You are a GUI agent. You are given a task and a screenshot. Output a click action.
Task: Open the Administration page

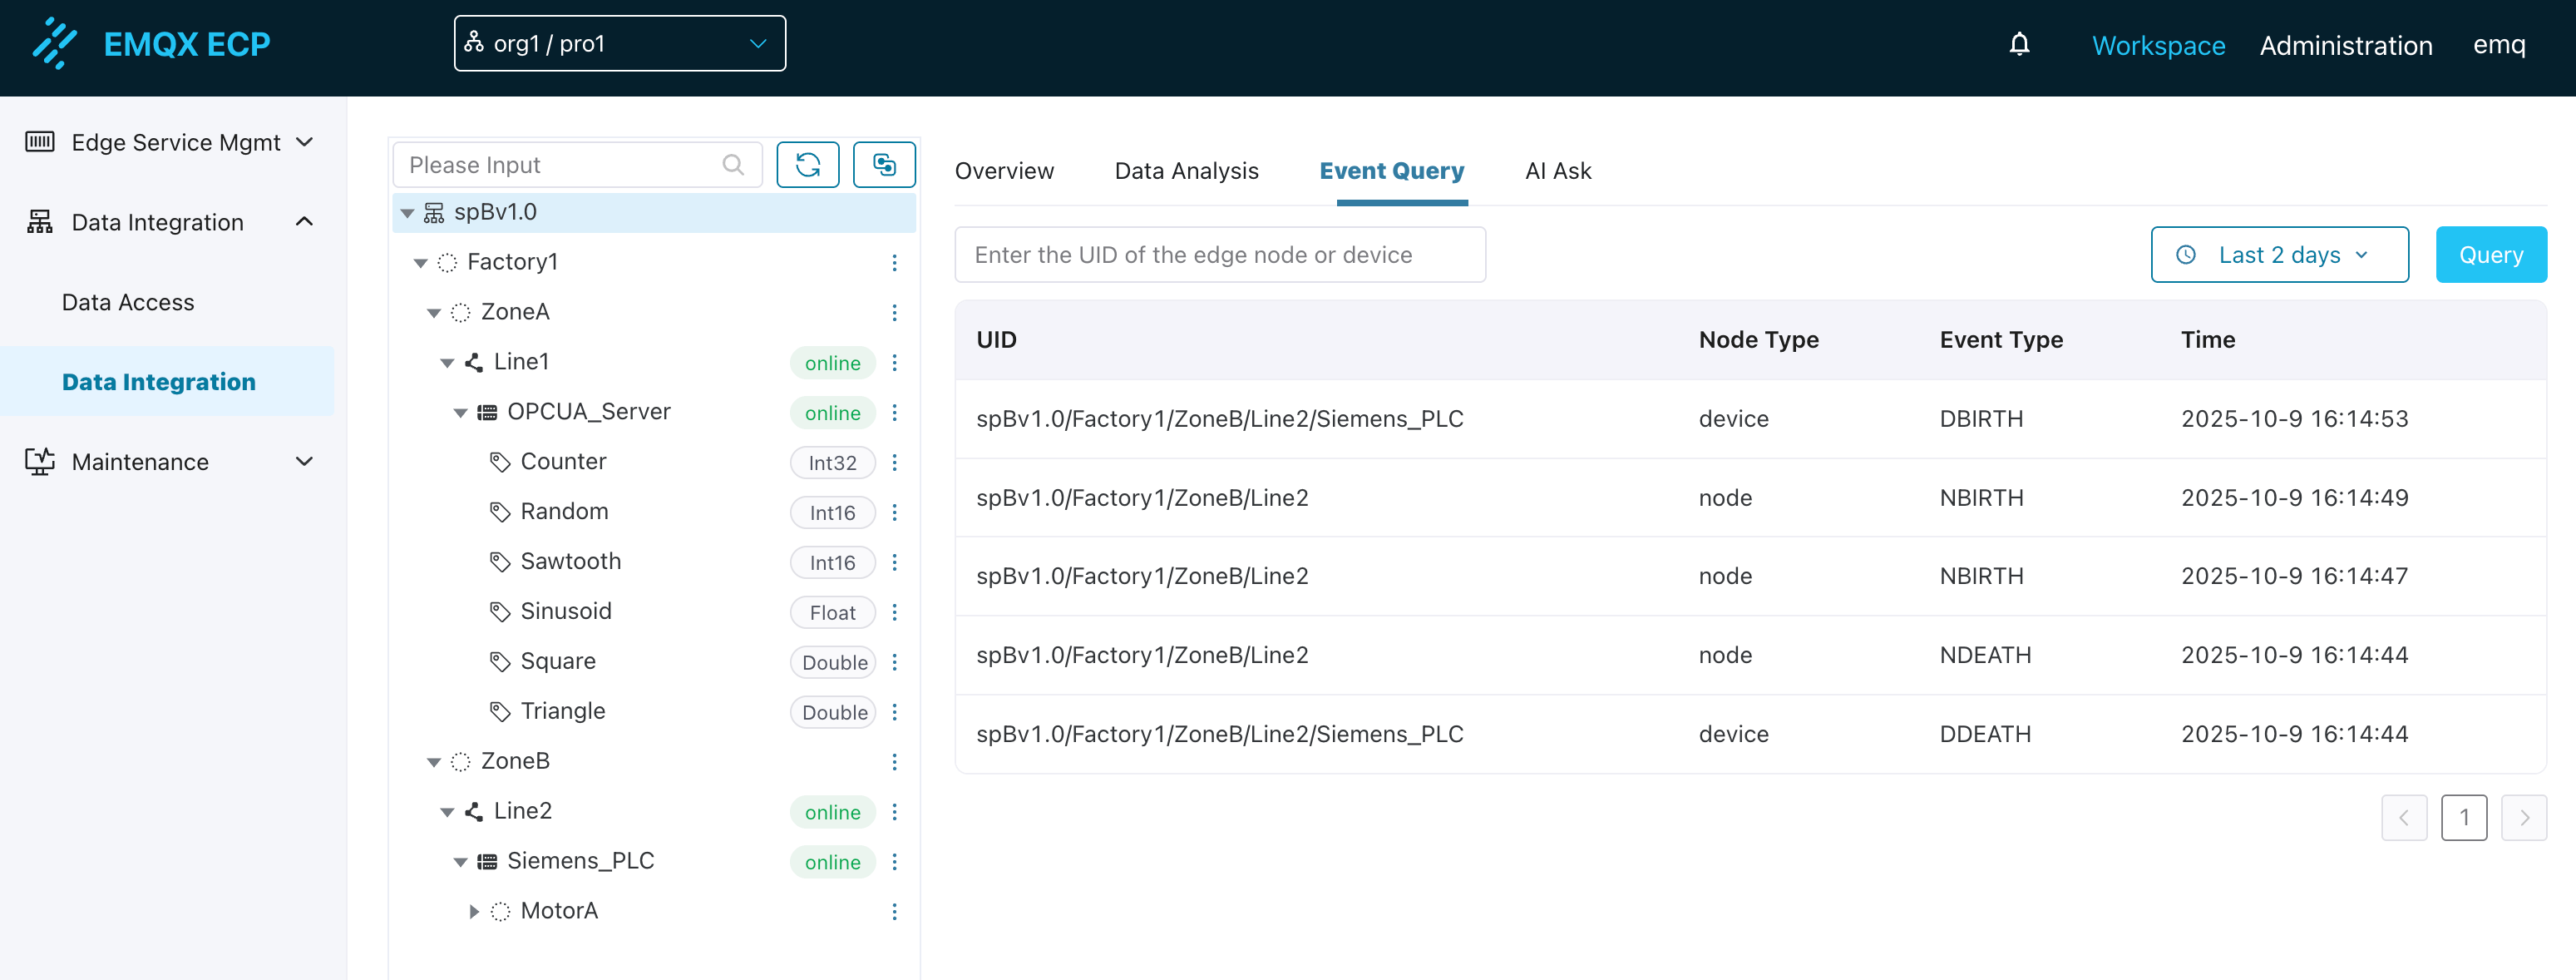pos(2346,45)
